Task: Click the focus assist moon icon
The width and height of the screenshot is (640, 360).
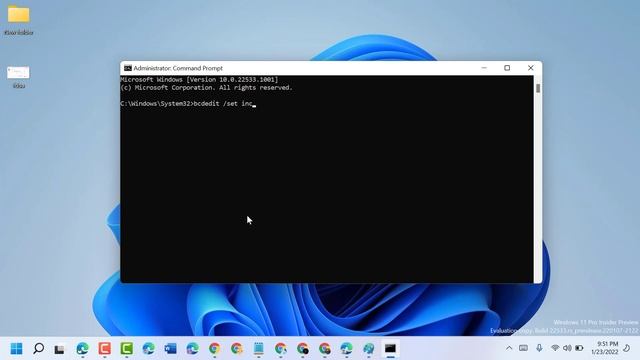Action: [627, 348]
